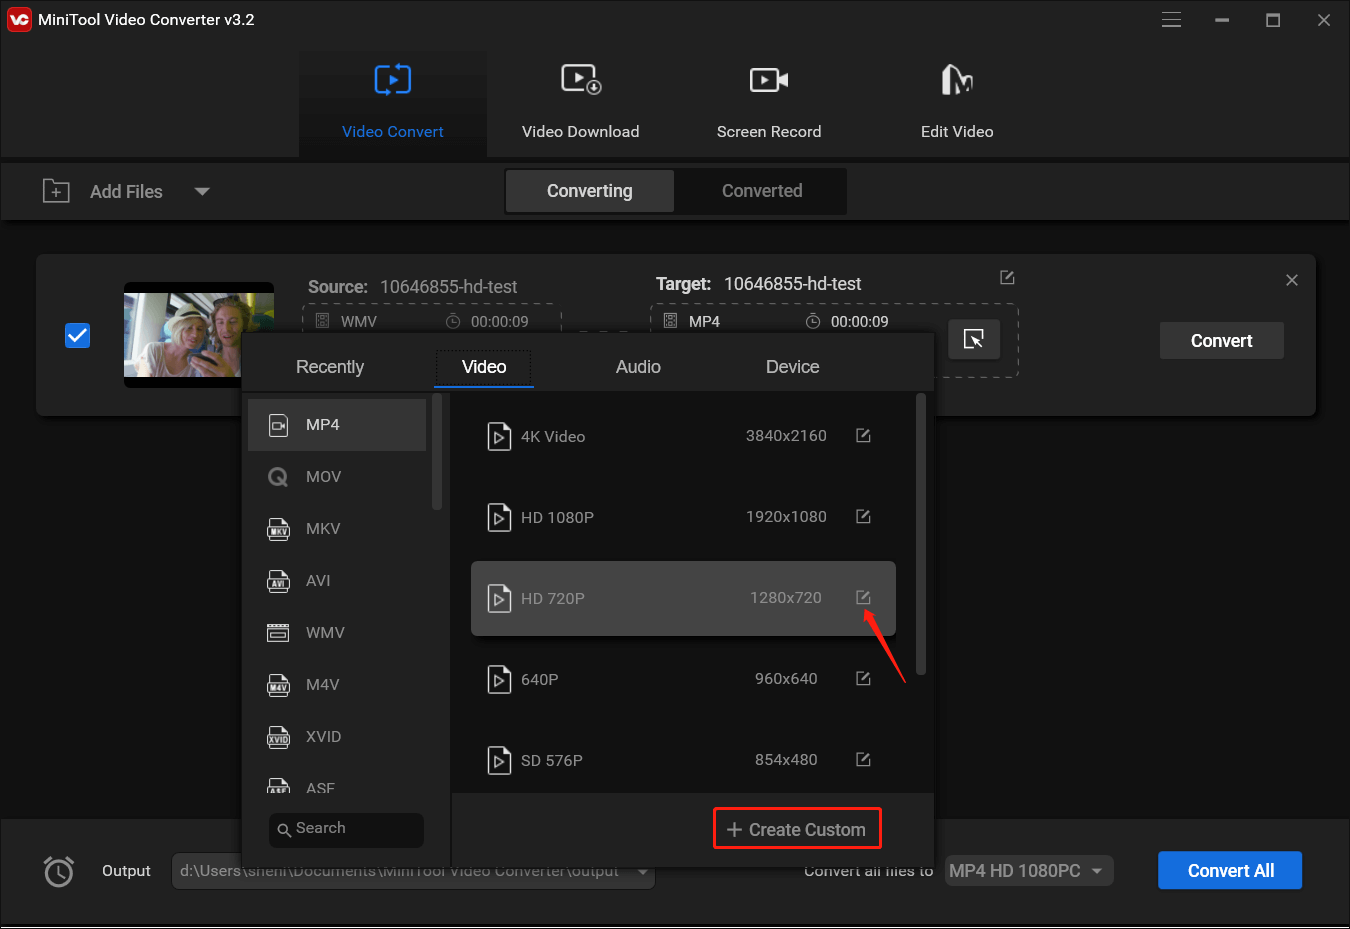This screenshot has width=1350, height=929.
Task: Switch to the Converting tab
Action: (590, 191)
